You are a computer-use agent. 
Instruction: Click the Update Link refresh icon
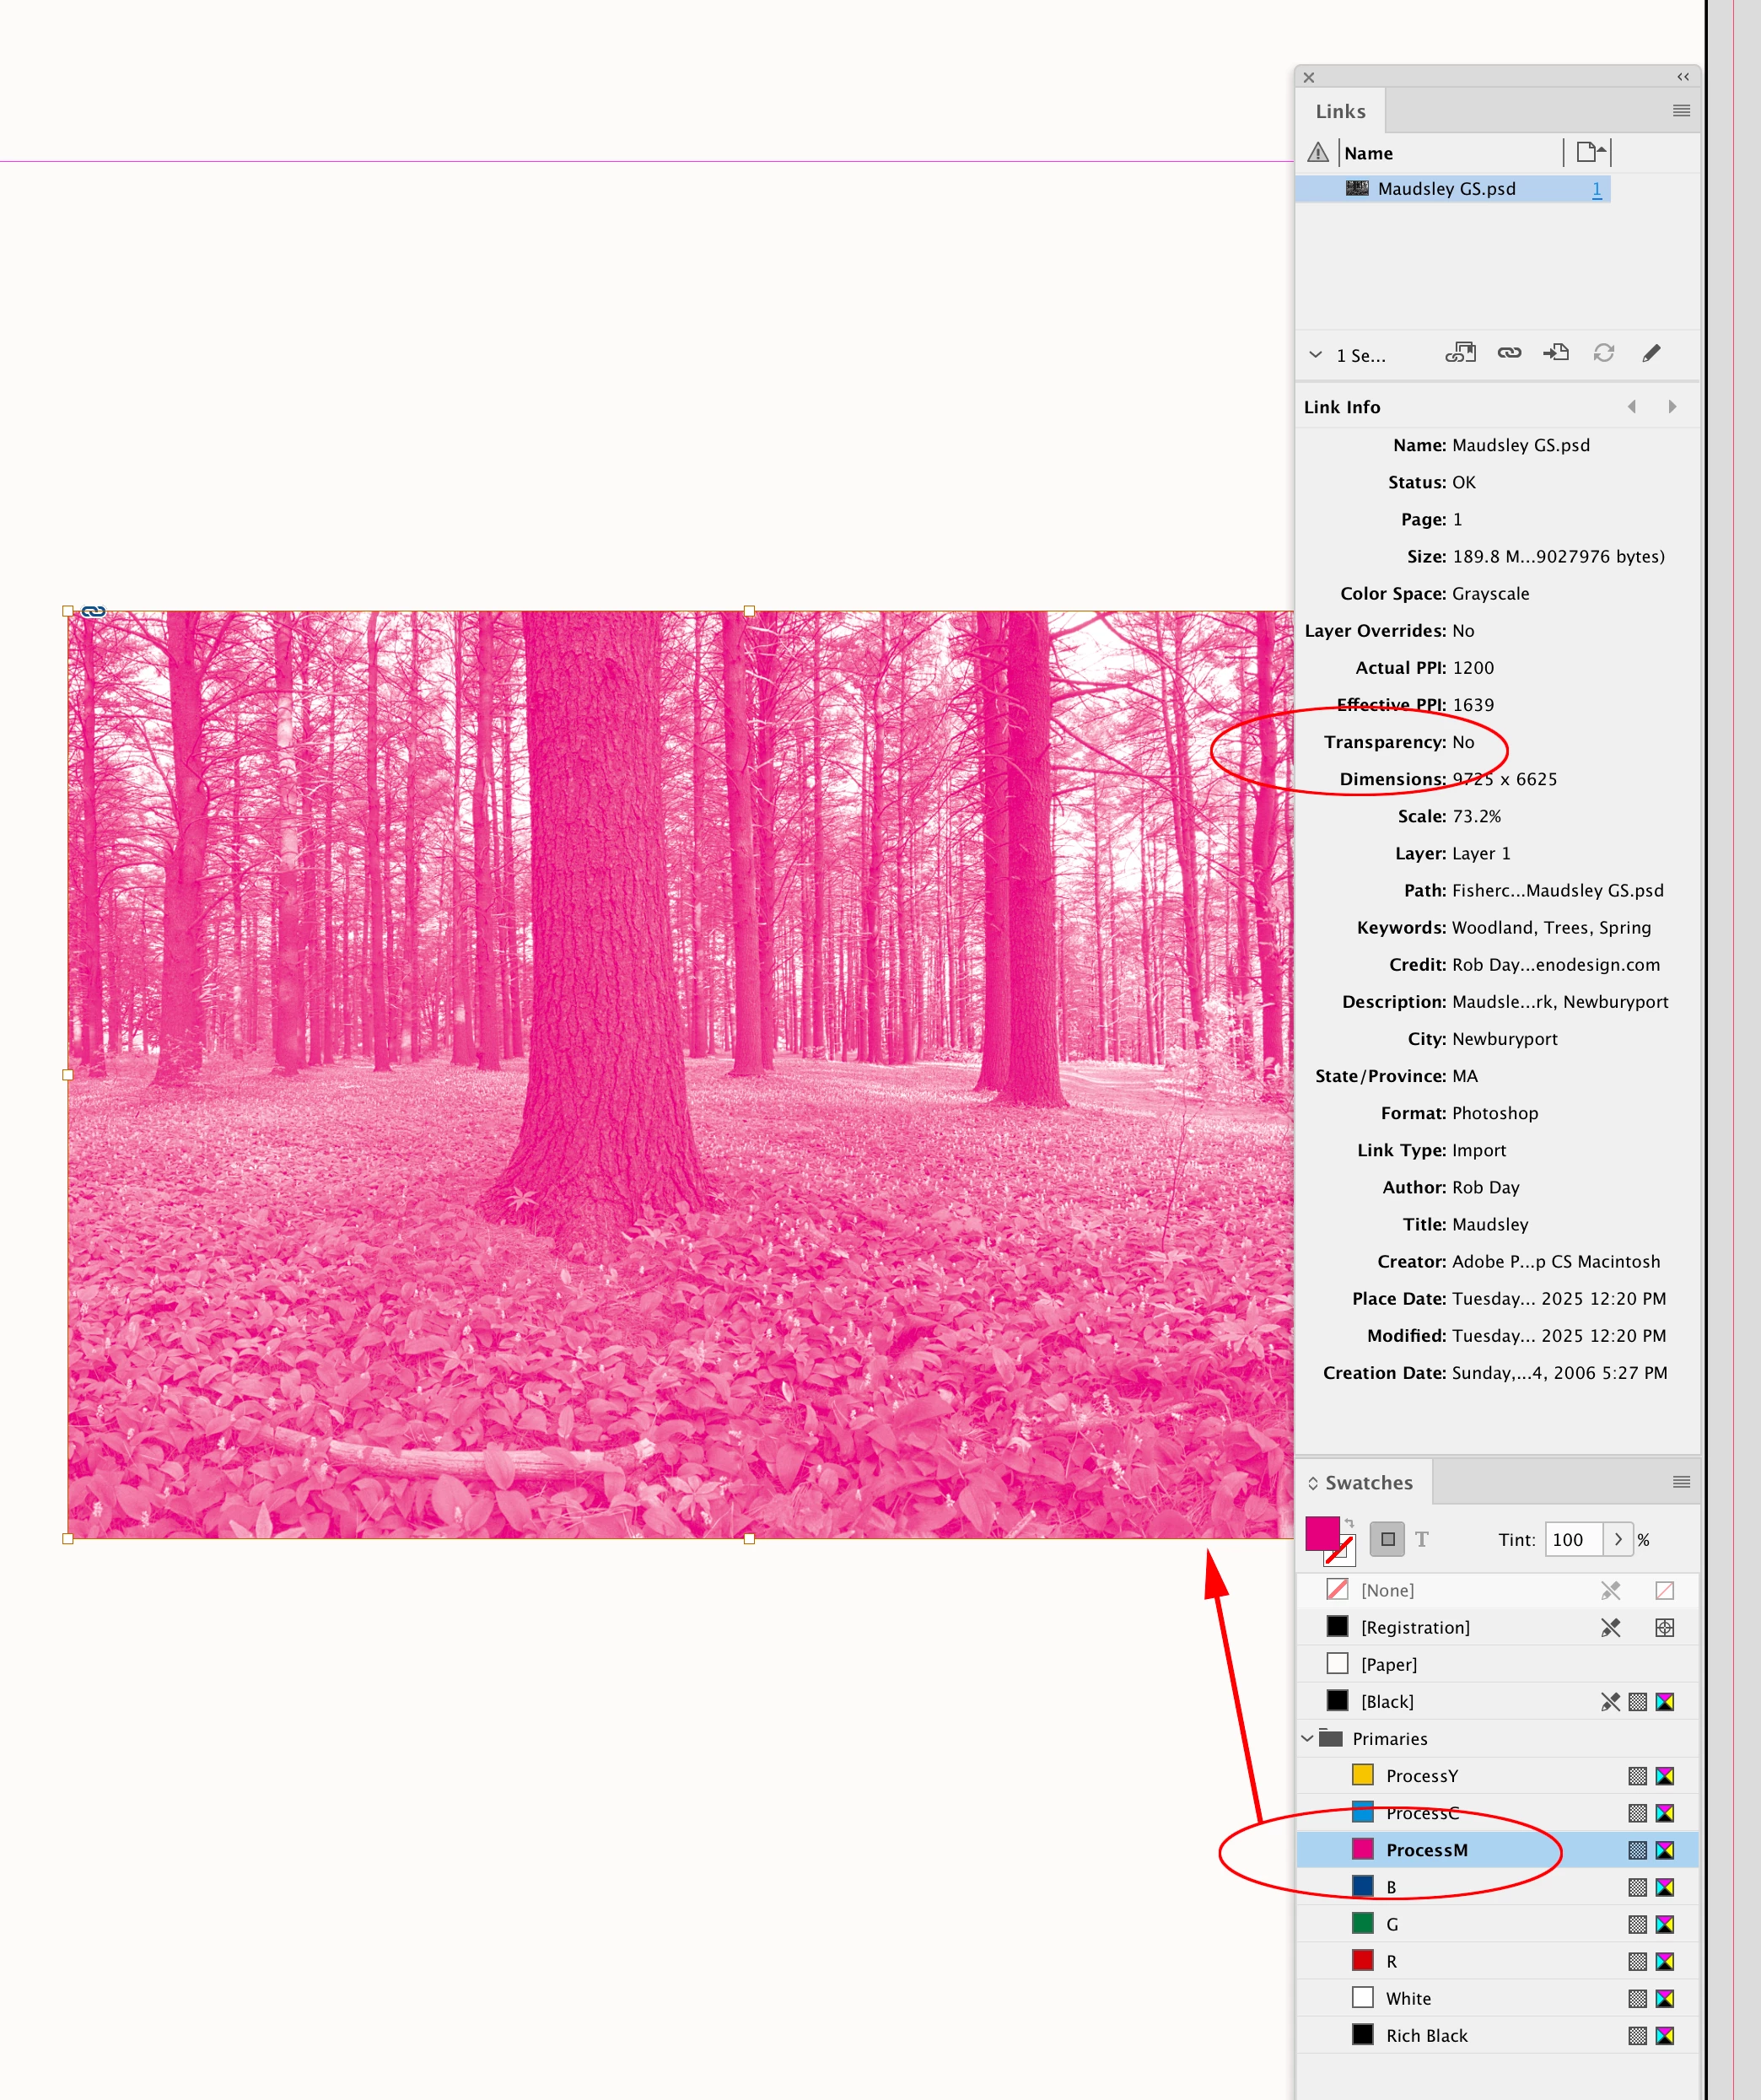point(1604,353)
